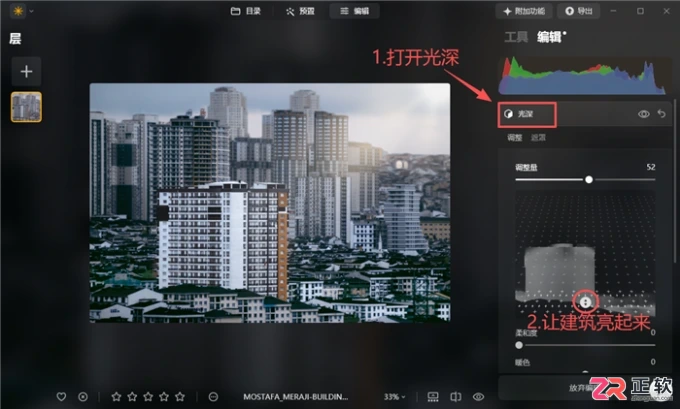Screen dimensions: 680x409
Task: Reset the 光深 tool with undo arrow
Action: click(661, 114)
